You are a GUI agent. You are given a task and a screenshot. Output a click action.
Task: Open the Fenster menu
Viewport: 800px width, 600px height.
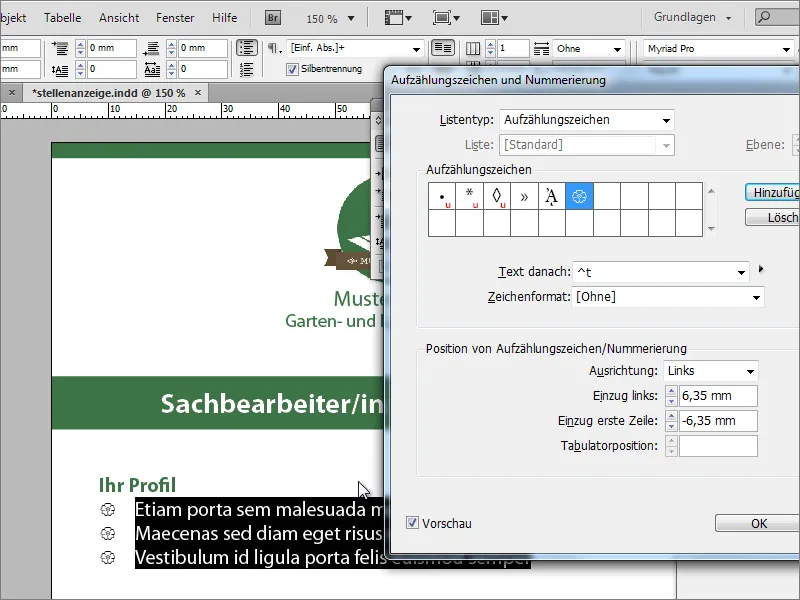click(x=174, y=17)
